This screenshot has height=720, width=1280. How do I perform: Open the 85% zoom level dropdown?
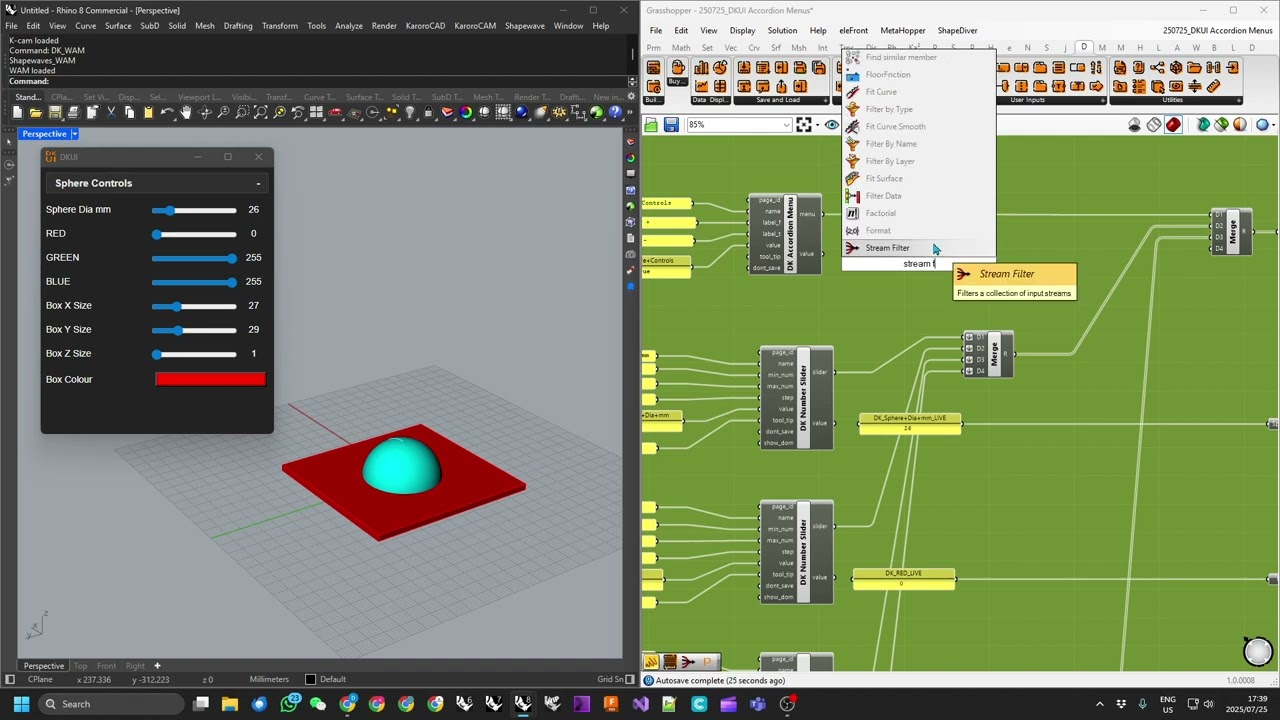[x=787, y=125]
